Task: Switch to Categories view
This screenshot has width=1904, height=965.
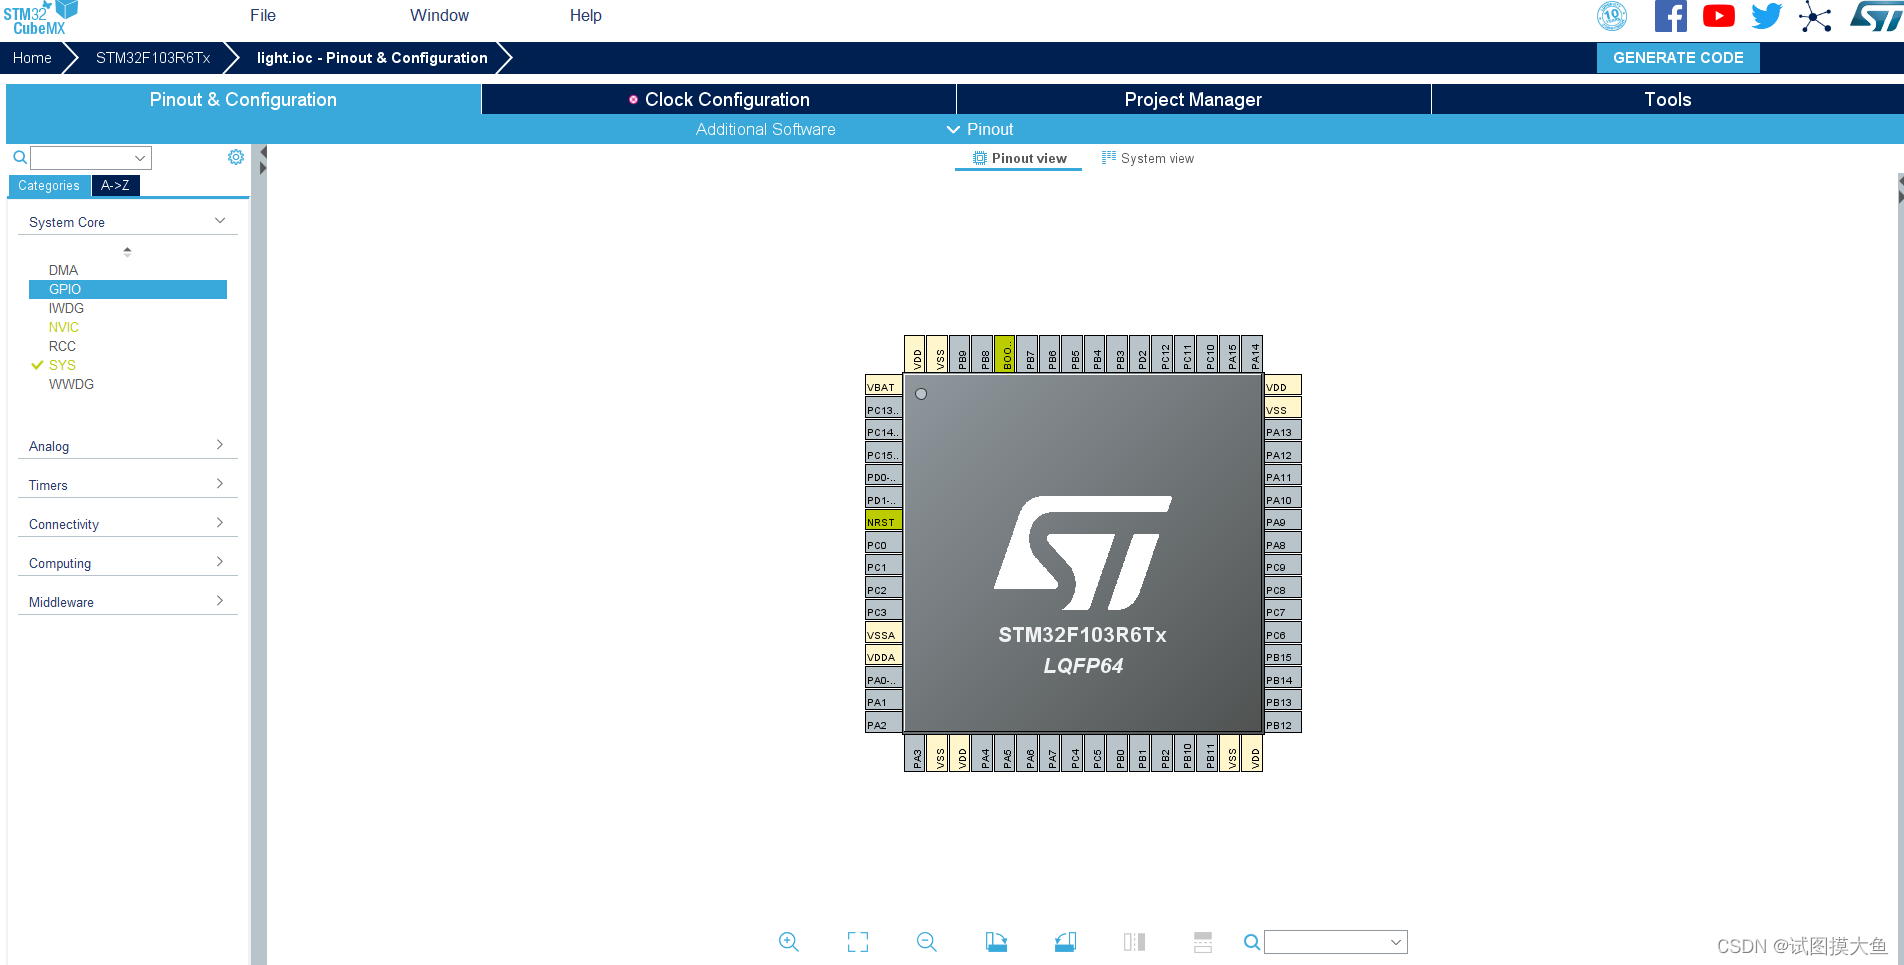Action: tap(49, 186)
